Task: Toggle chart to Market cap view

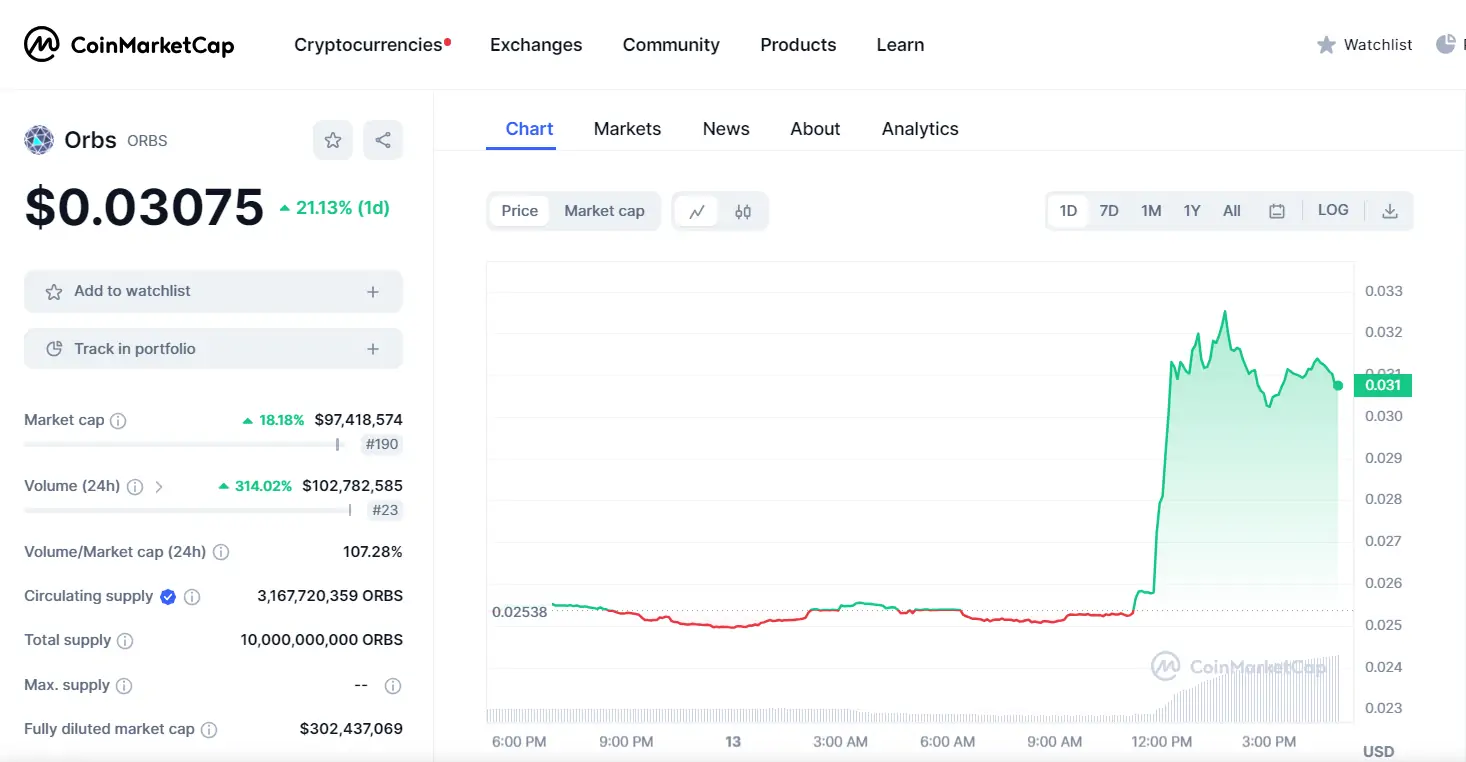Action: (604, 211)
